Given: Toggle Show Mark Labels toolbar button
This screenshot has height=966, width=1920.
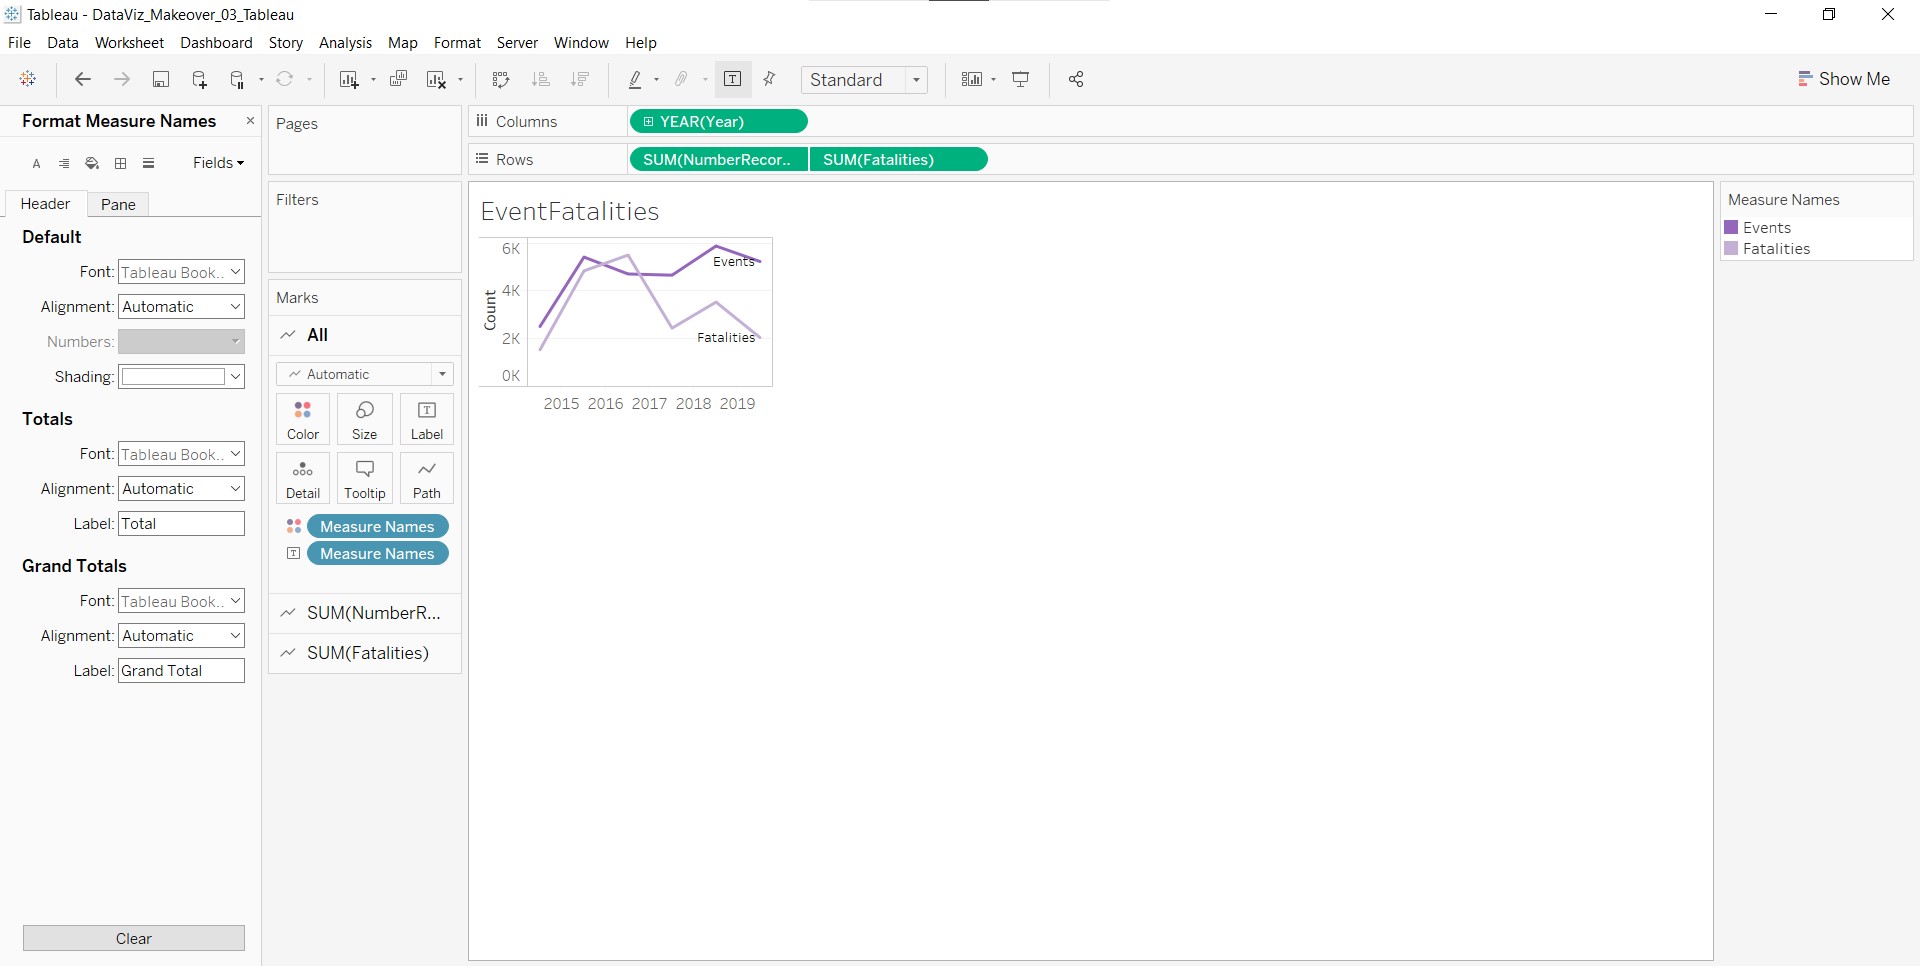Looking at the screenshot, I should tap(732, 80).
